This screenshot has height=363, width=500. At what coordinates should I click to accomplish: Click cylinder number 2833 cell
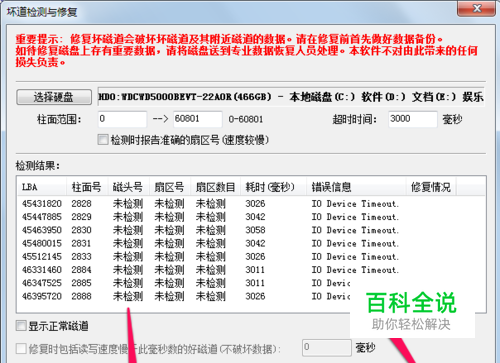81,257
